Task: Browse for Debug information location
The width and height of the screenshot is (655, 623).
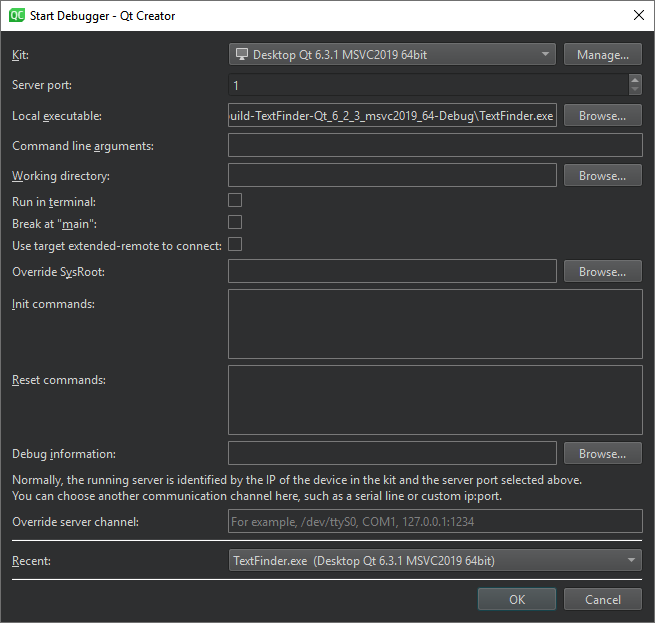Action: point(602,454)
